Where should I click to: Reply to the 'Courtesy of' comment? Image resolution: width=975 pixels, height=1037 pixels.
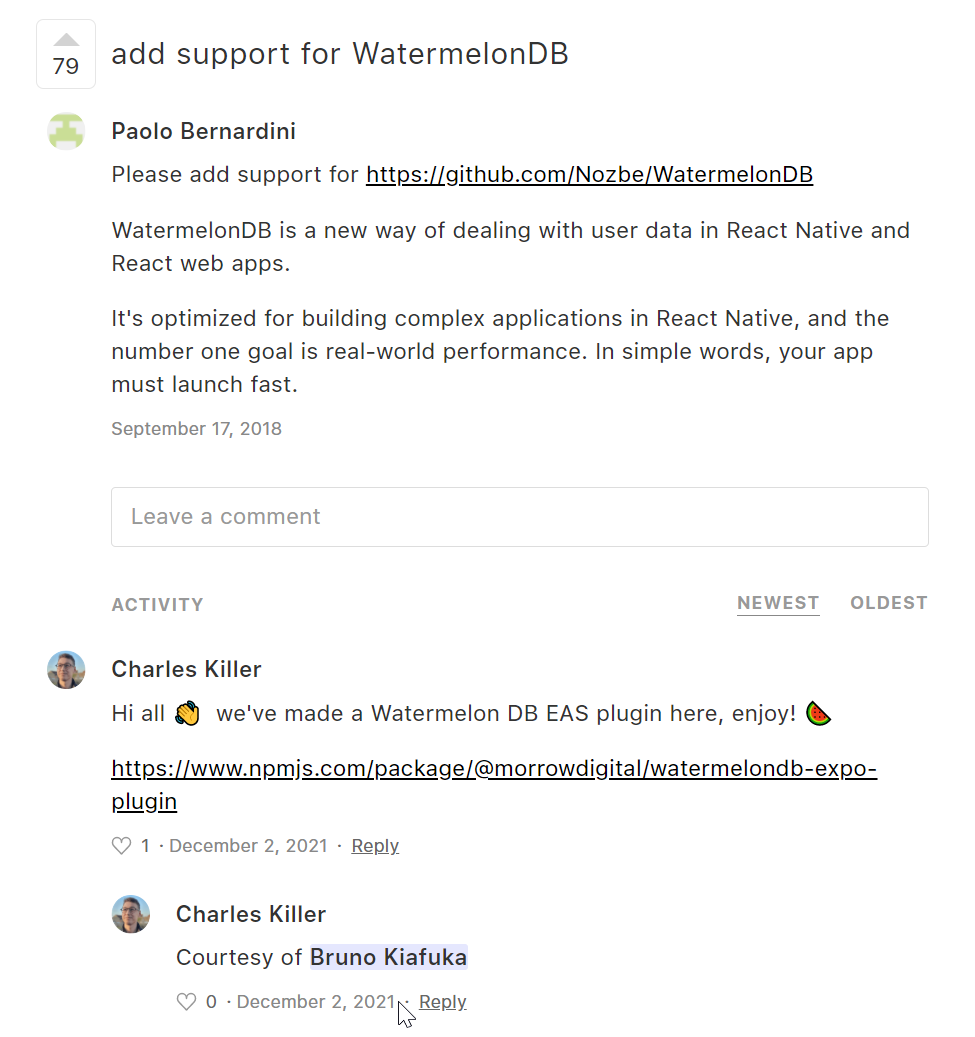[443, 1002]
